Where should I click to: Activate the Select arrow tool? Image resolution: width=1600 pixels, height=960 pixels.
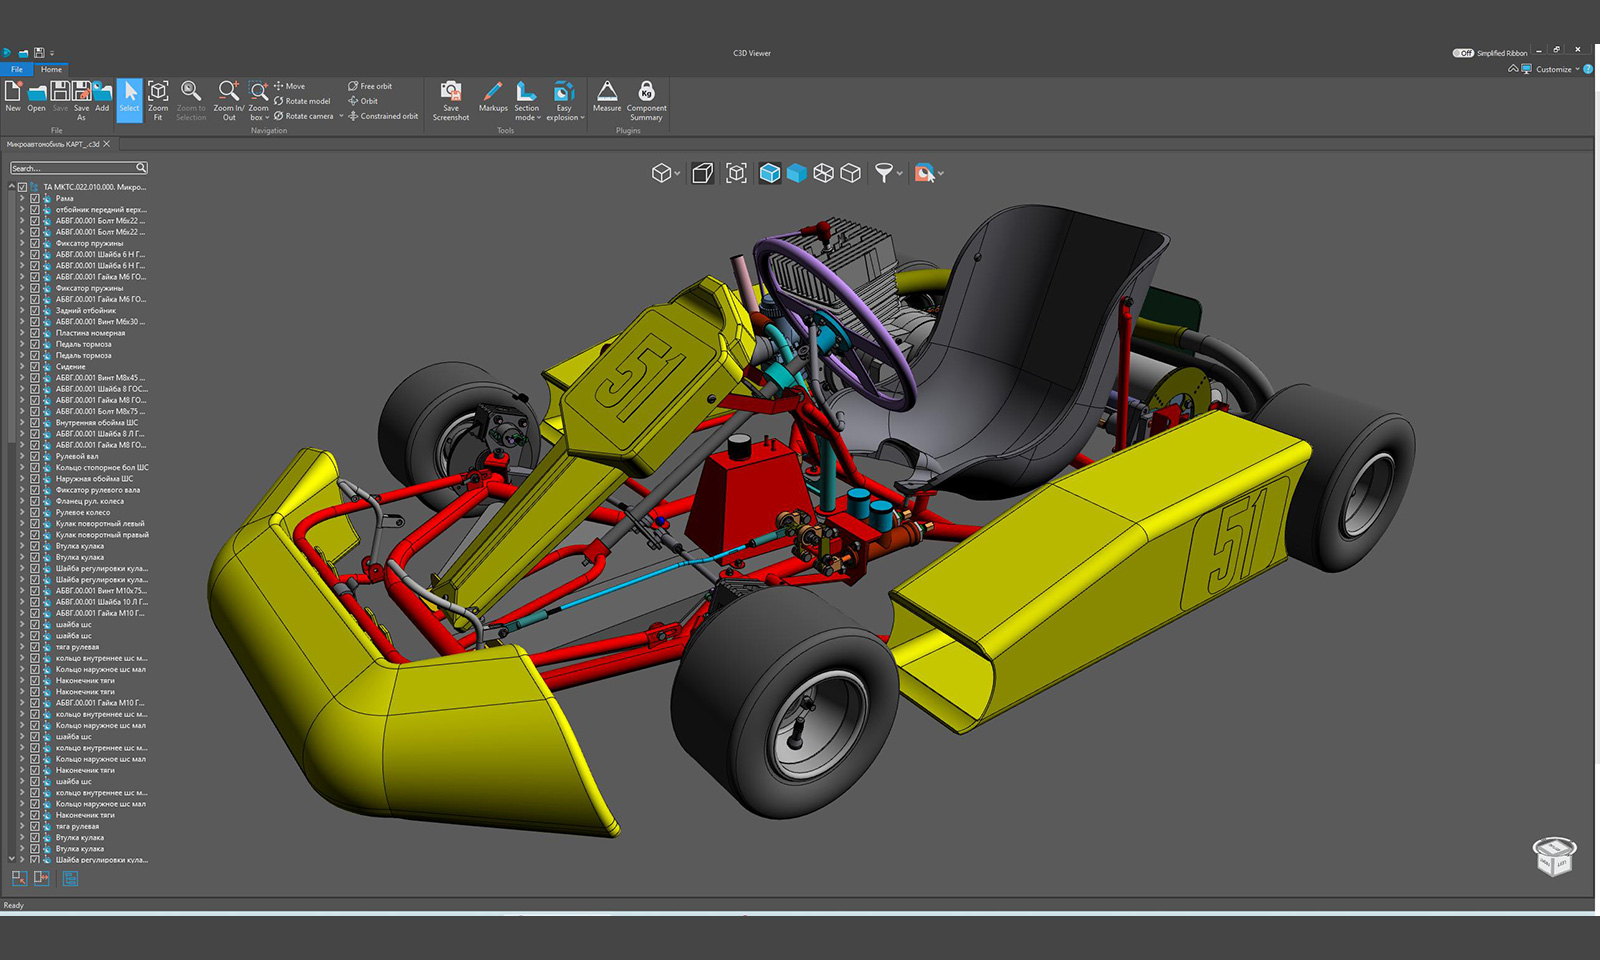click(129, 99)
